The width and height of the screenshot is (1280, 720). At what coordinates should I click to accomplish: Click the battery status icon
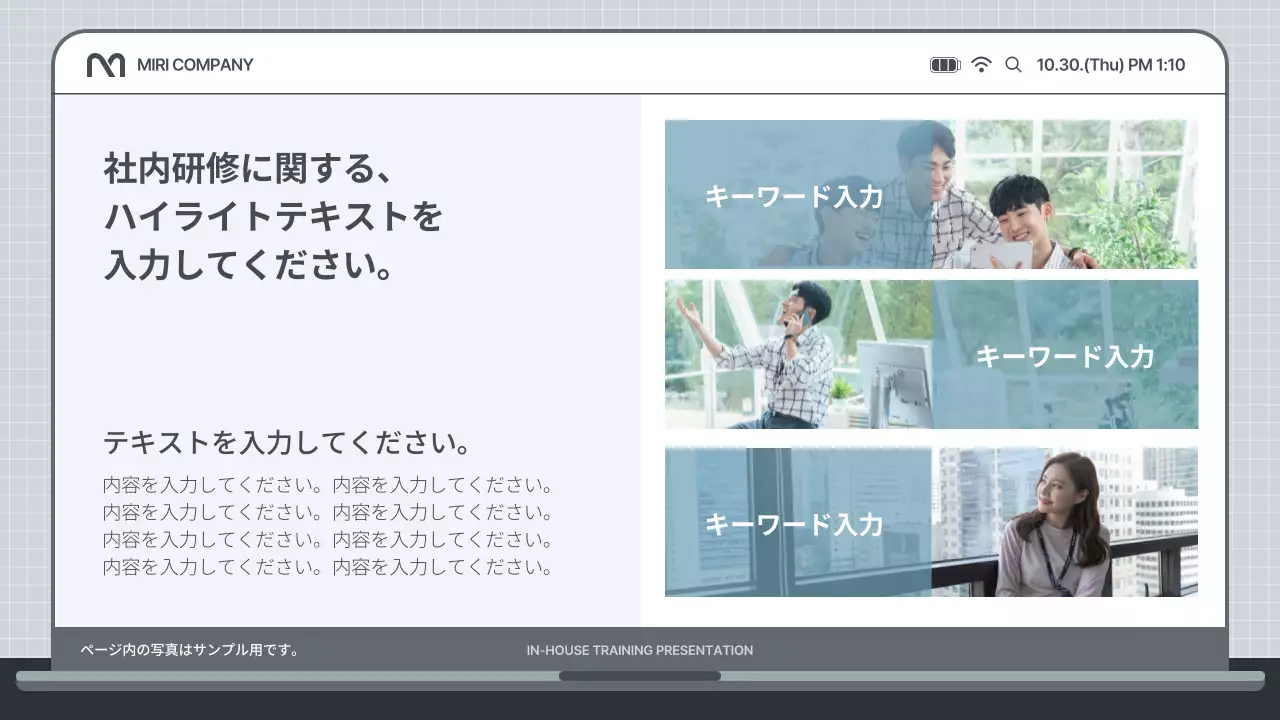(x=944, y=63)
